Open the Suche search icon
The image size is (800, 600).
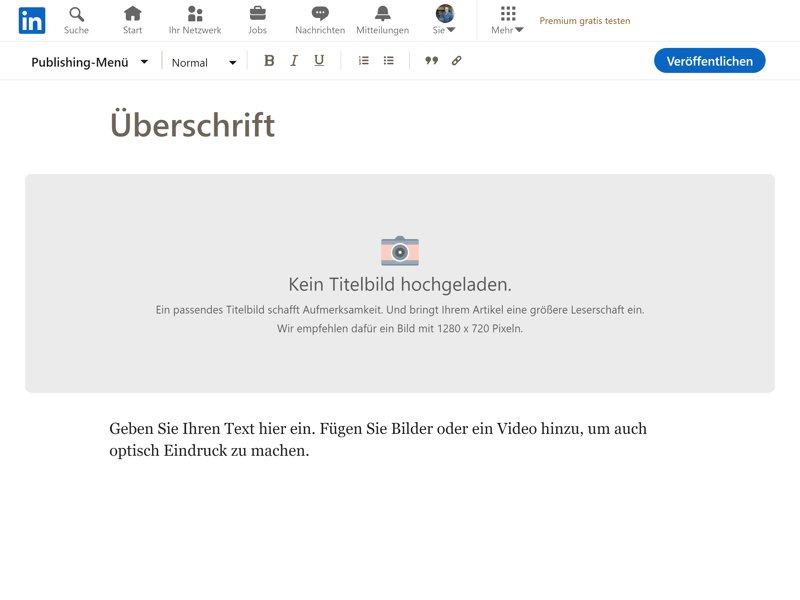77,14
